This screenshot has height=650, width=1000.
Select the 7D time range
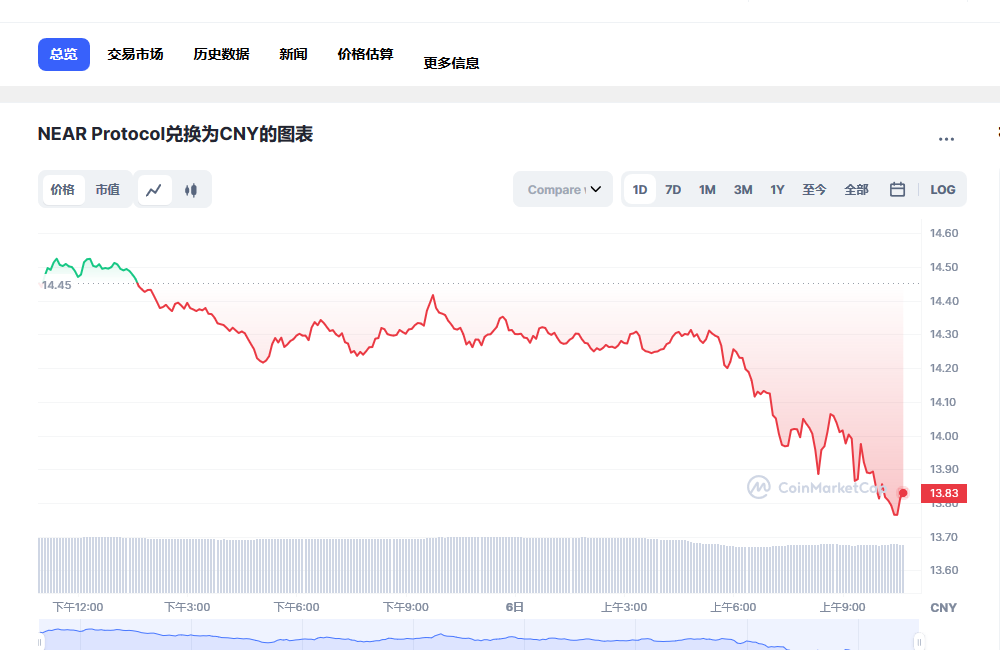(x=673, y=189)
